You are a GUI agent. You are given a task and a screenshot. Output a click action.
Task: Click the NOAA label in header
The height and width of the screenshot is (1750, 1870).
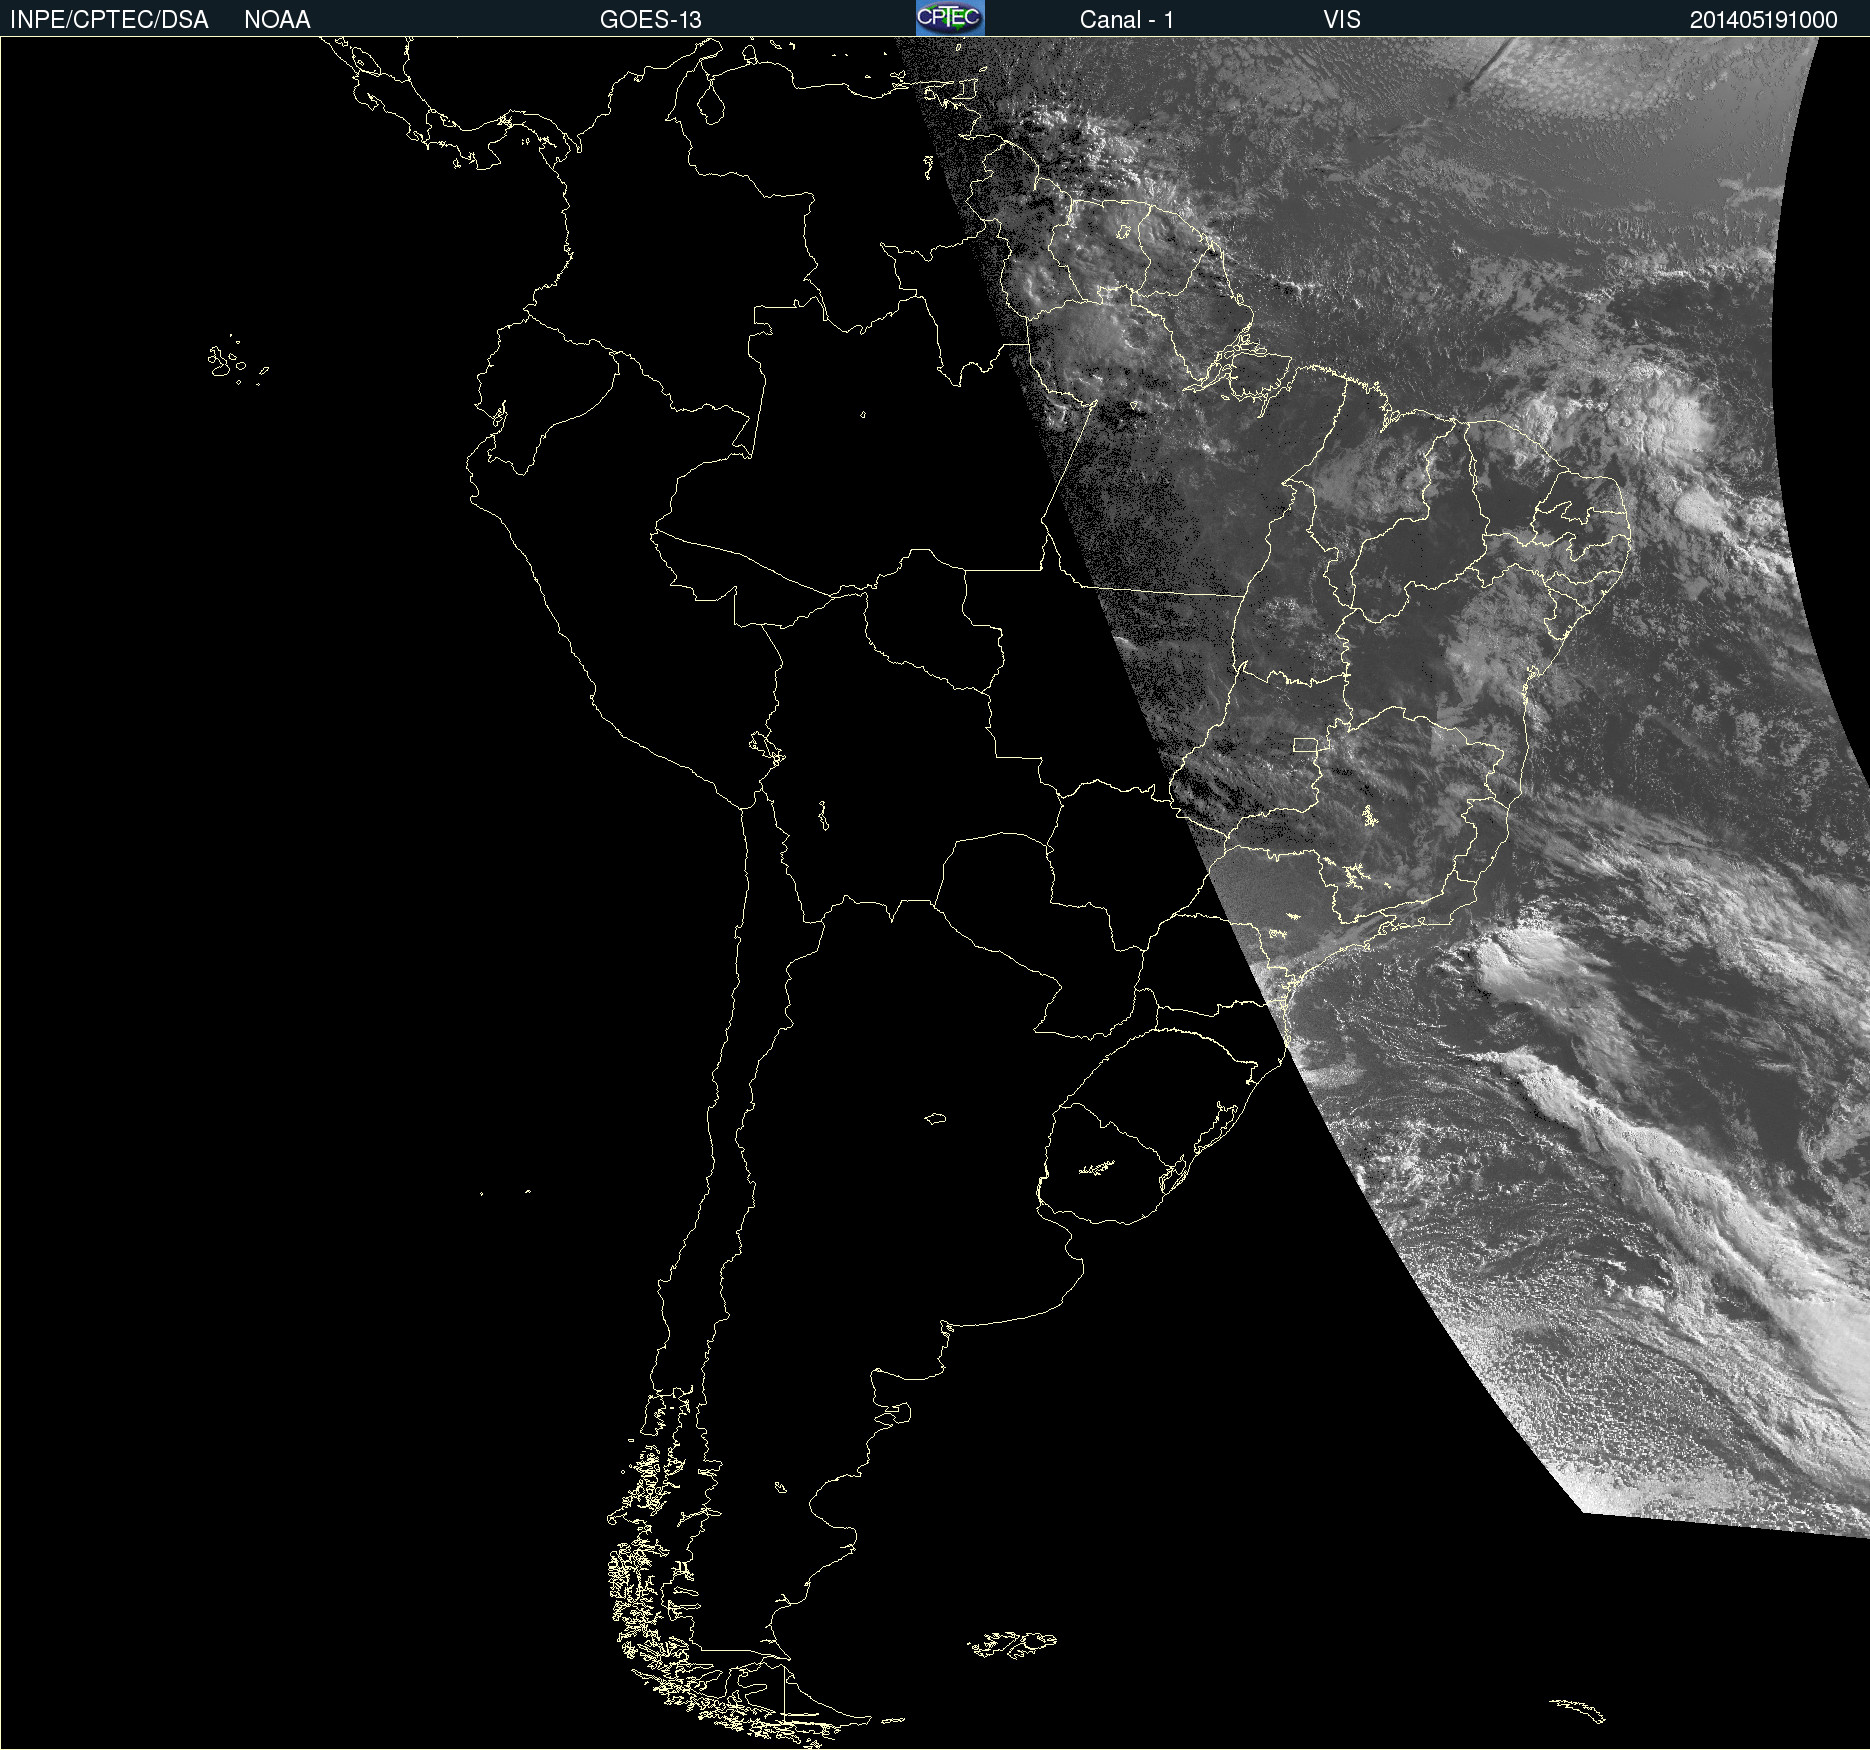click(x=277, y=20)
